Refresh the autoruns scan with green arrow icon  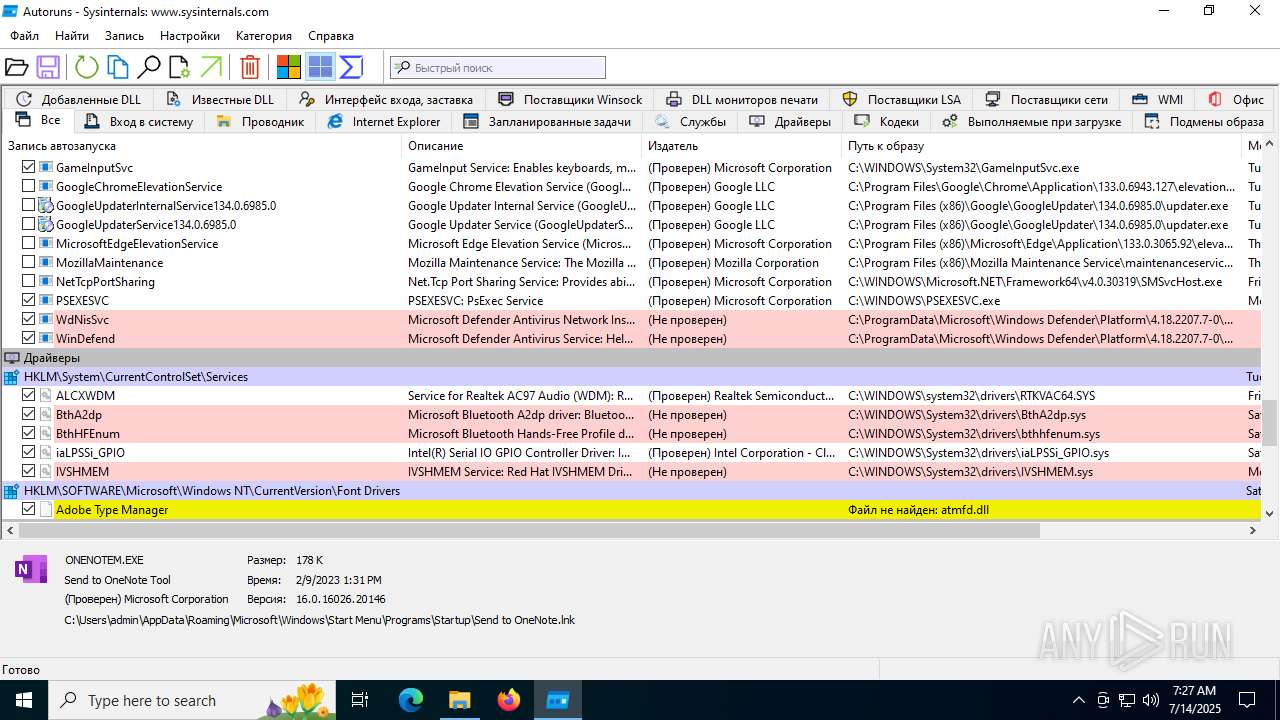87,67
